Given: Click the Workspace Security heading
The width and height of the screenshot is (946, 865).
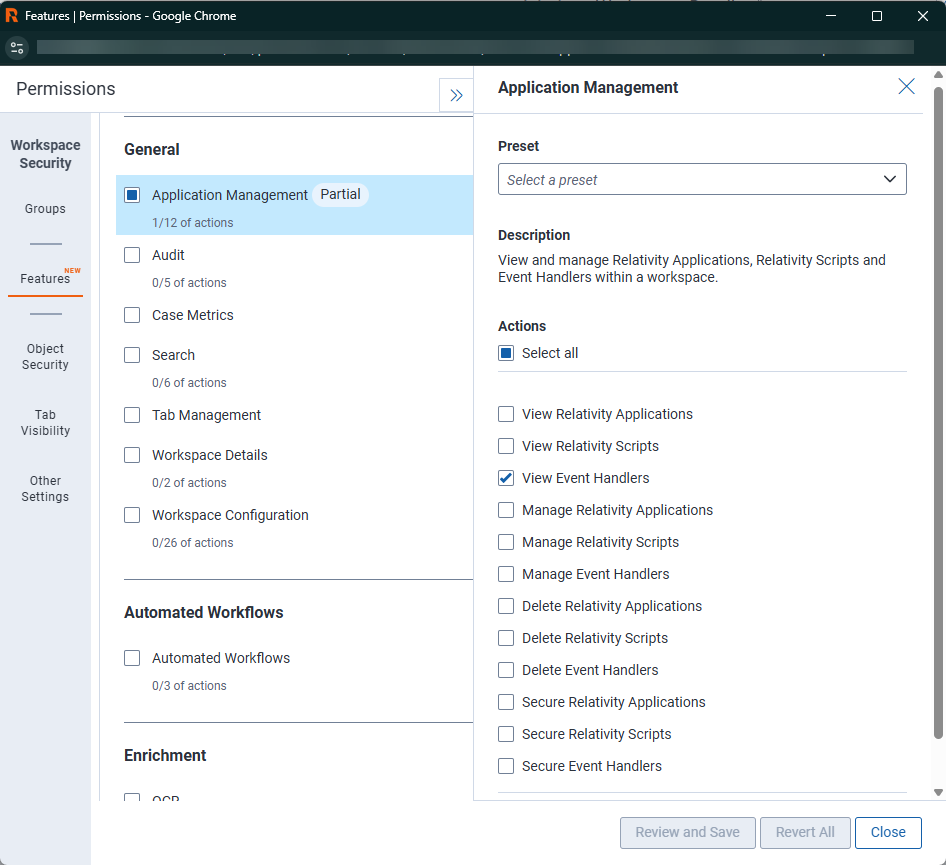Looking at the screenshot, I should point(45,154).
